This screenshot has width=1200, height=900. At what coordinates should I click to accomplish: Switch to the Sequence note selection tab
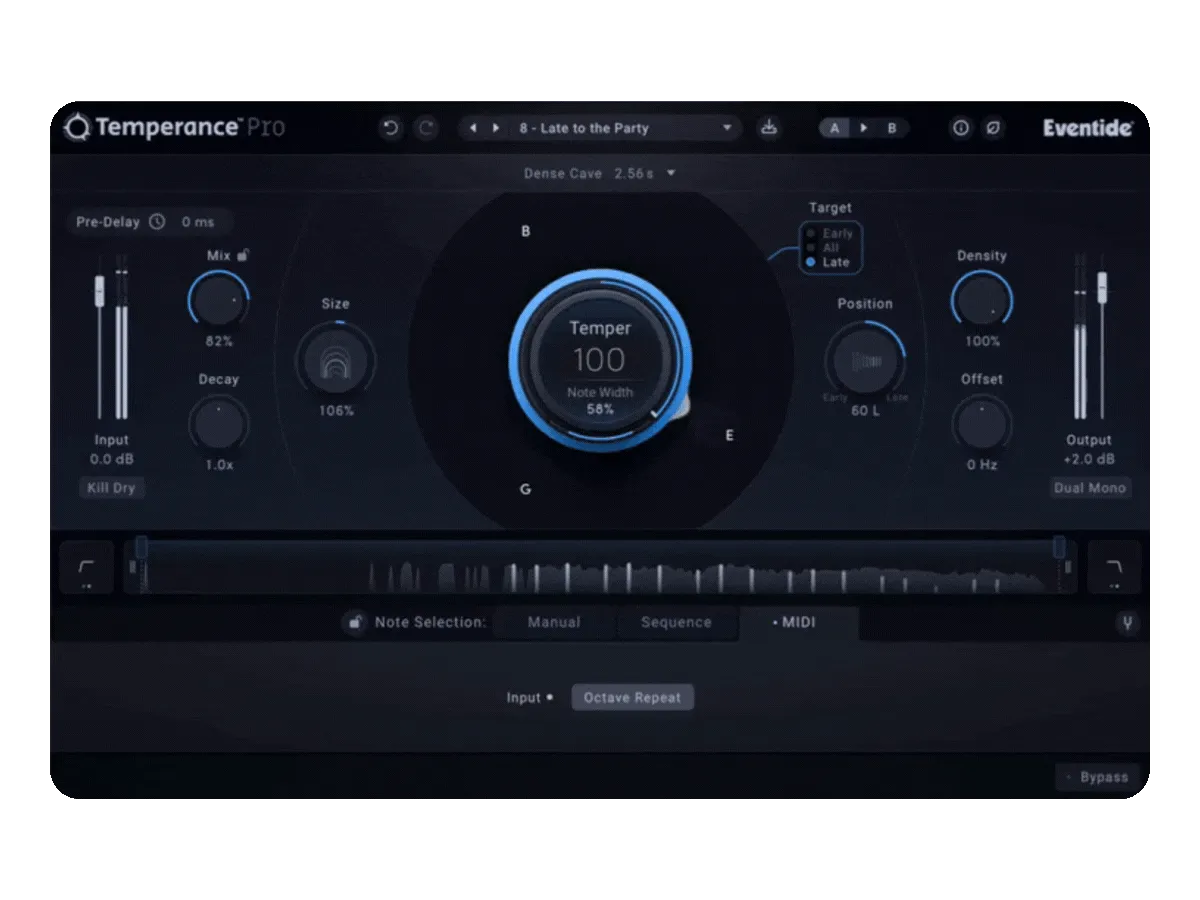(x=676, y=623)
